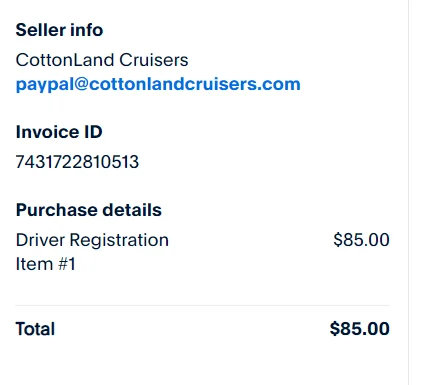Click the word Registration in the item name

[119, 241]
